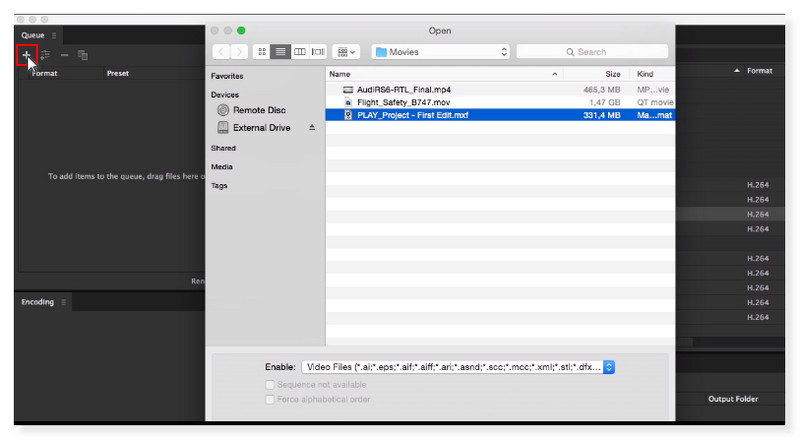
Task: Click the 465,3 MB size cell
Action: pos(602,89)
